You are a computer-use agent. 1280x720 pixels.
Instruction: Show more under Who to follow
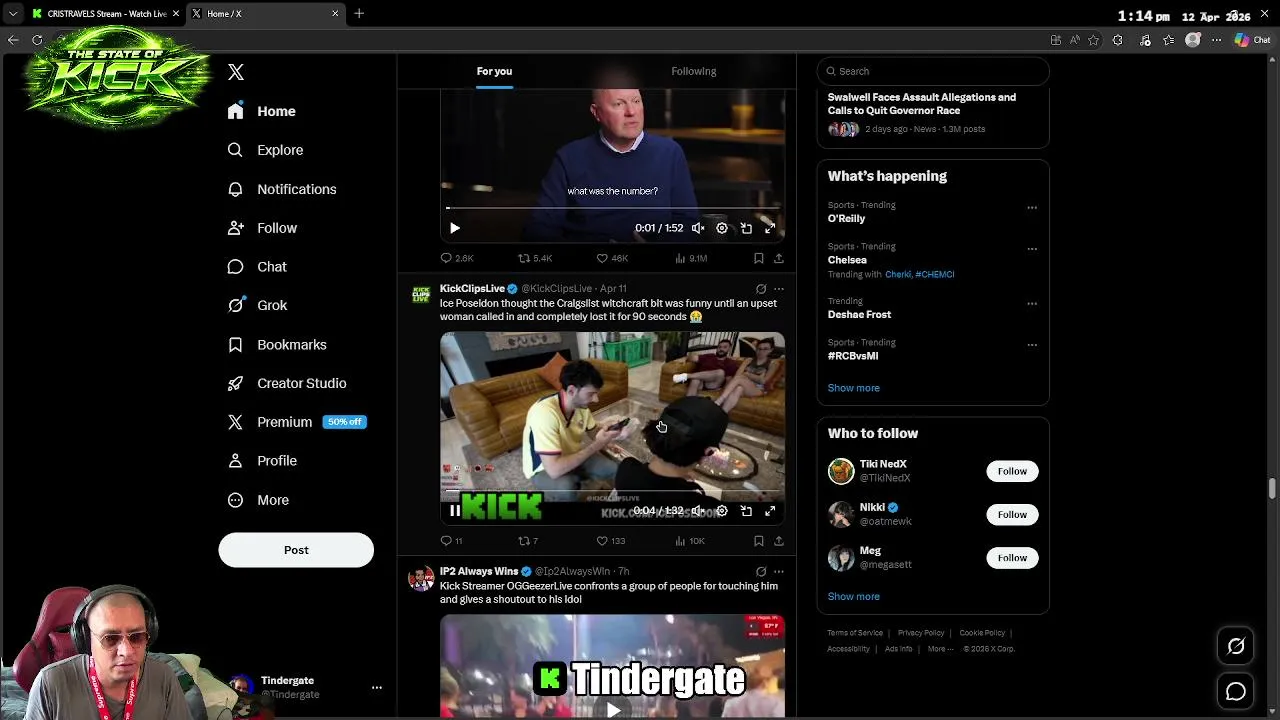[854, 597]
